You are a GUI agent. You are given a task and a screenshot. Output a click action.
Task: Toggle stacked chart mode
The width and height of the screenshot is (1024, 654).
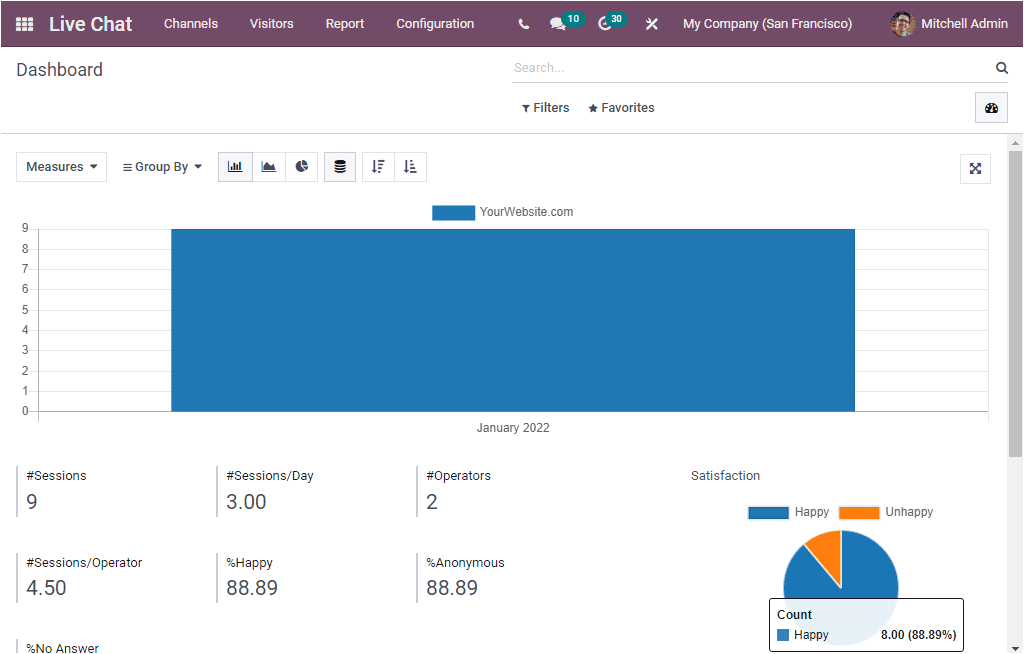click(x=339, y=166)
